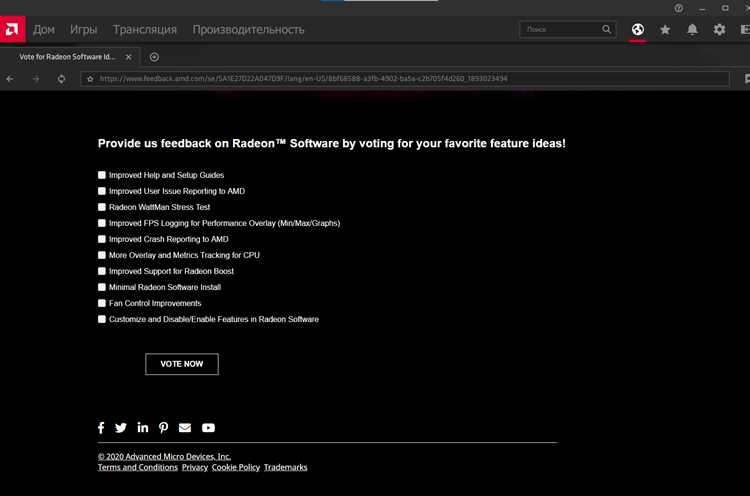Check Fan Control Improvements
This screenshot has height=496, width=750.
coord(102,303)
